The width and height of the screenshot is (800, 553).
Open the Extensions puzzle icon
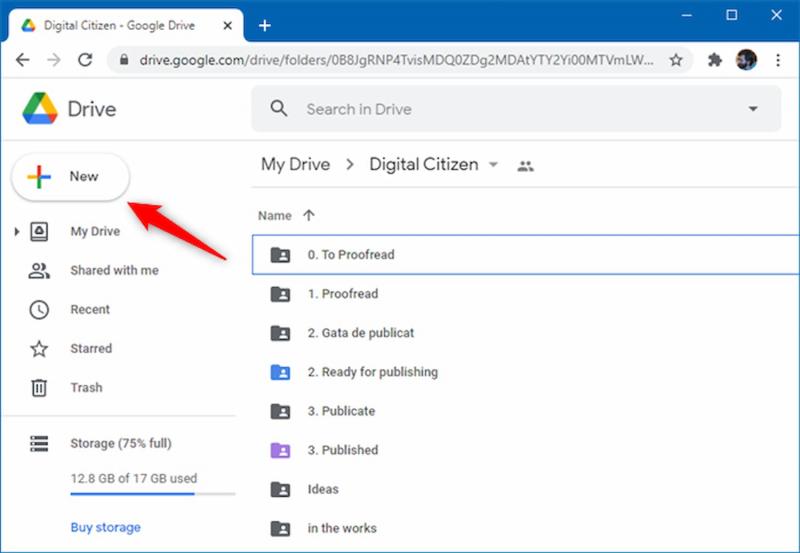point(715,60)
